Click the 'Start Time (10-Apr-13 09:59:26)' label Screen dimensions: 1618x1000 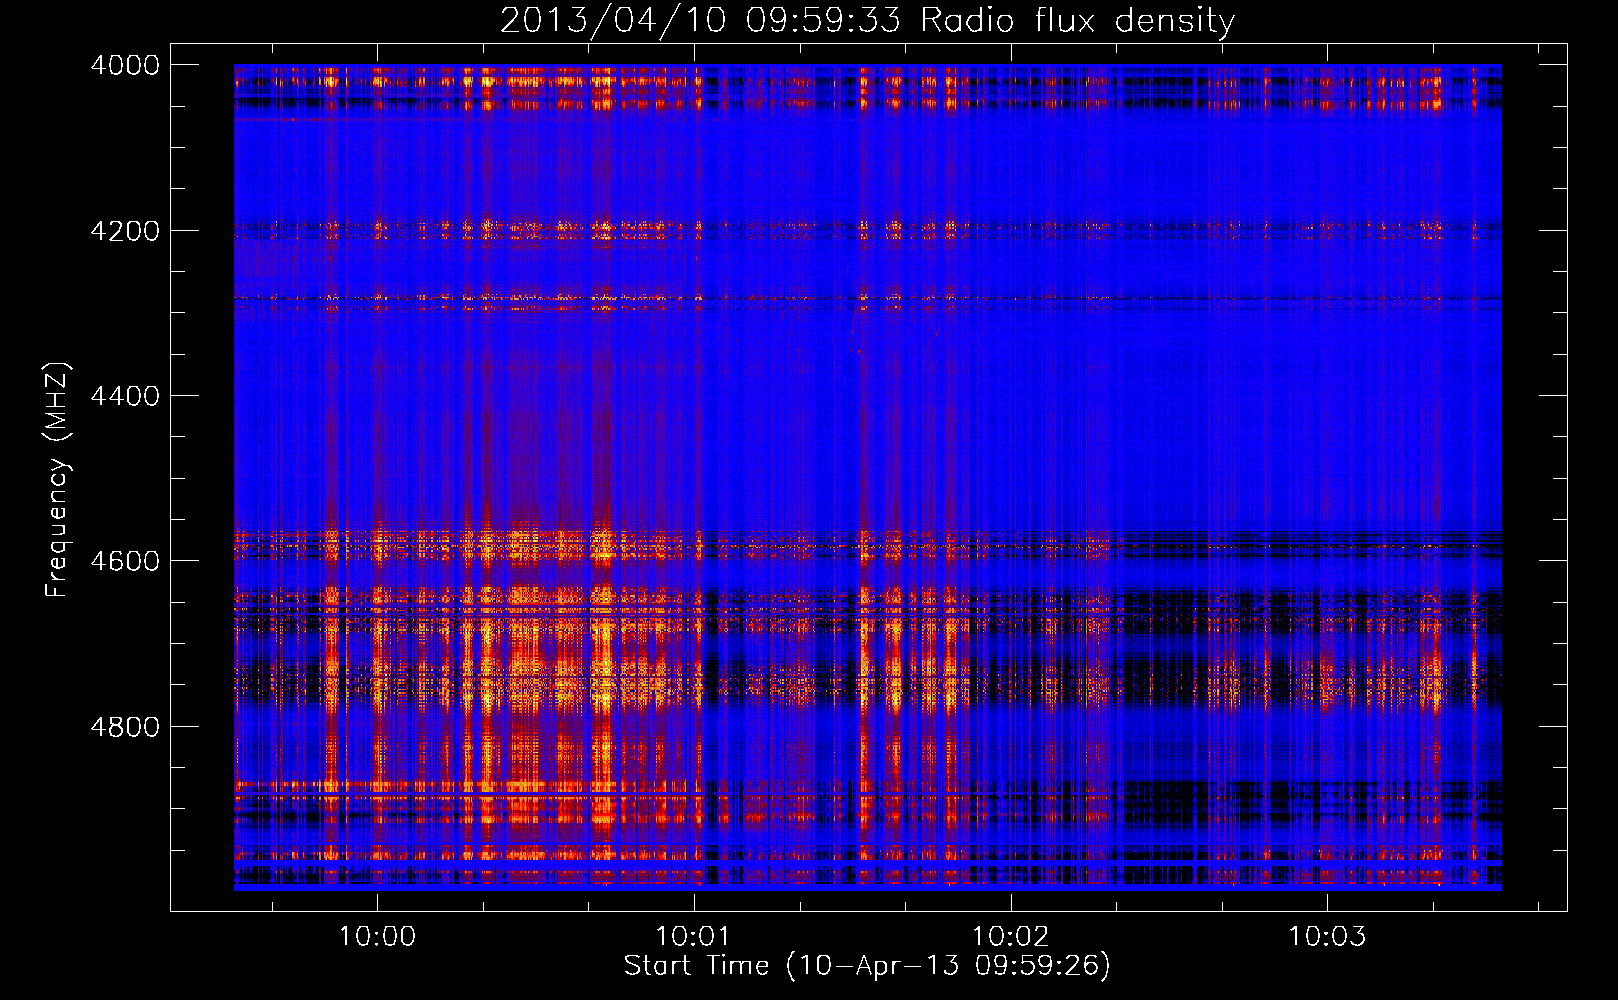[867, 966]
